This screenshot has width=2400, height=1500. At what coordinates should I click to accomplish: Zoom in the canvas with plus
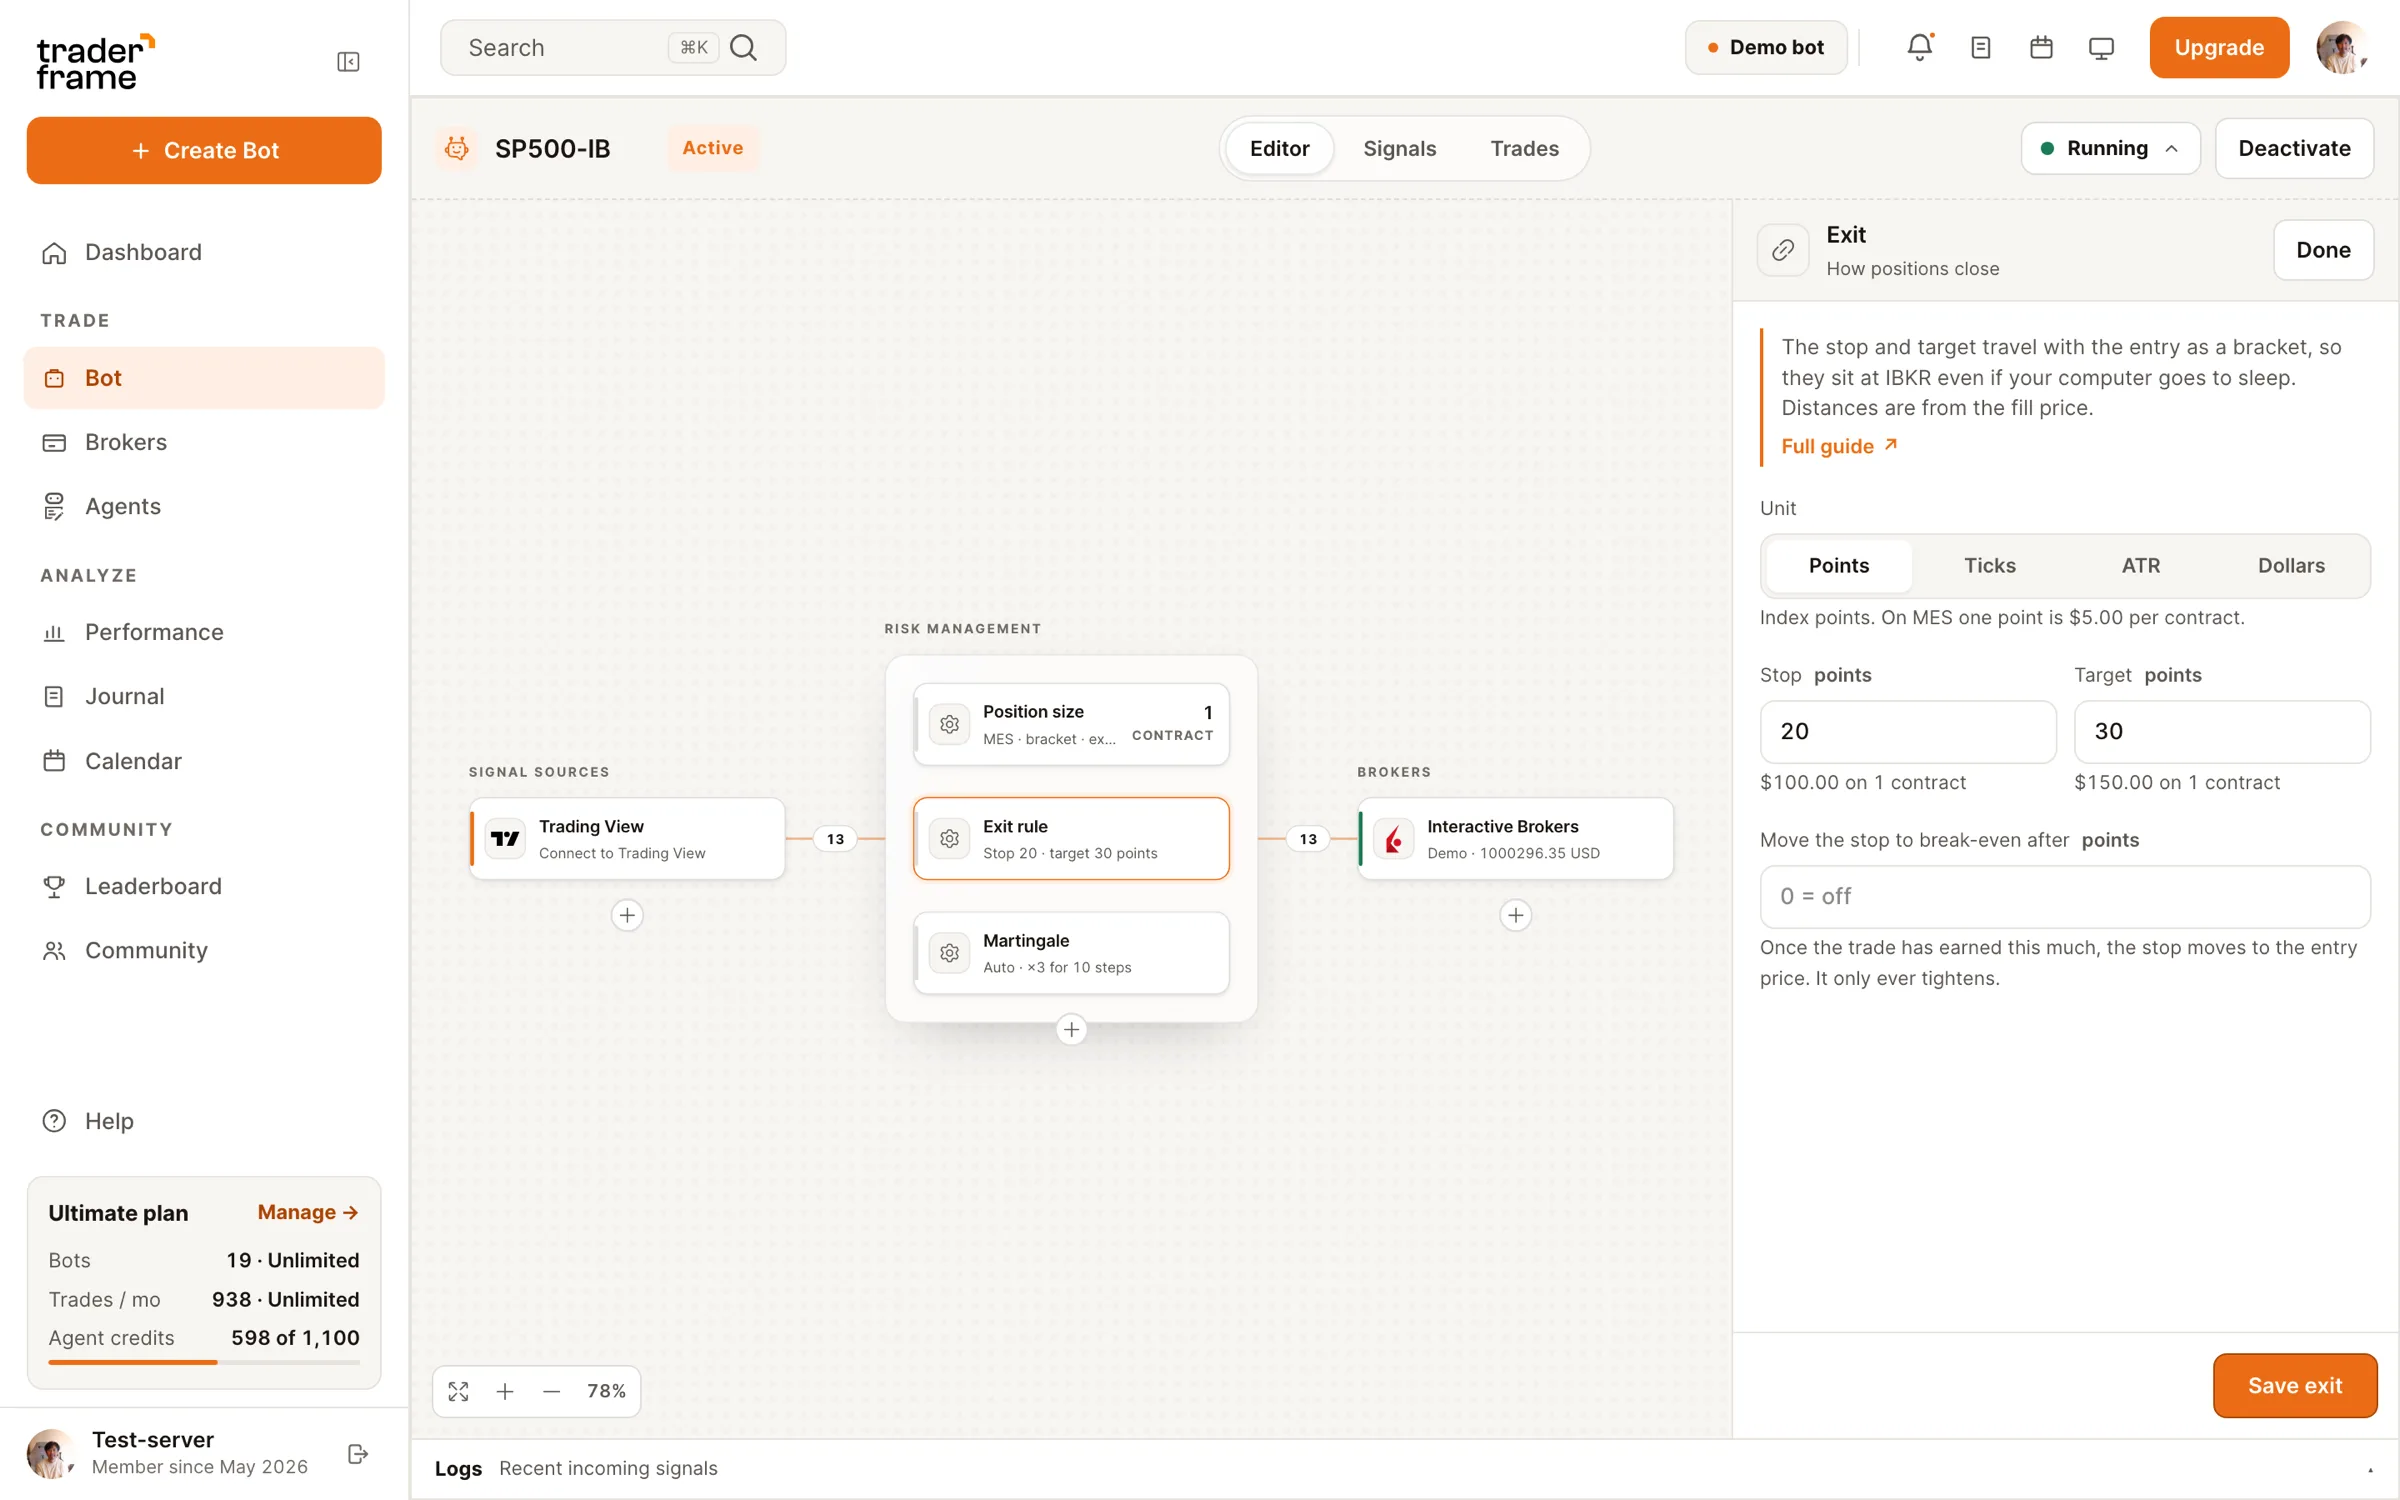pyautogui.click(x=505, y=1391)
